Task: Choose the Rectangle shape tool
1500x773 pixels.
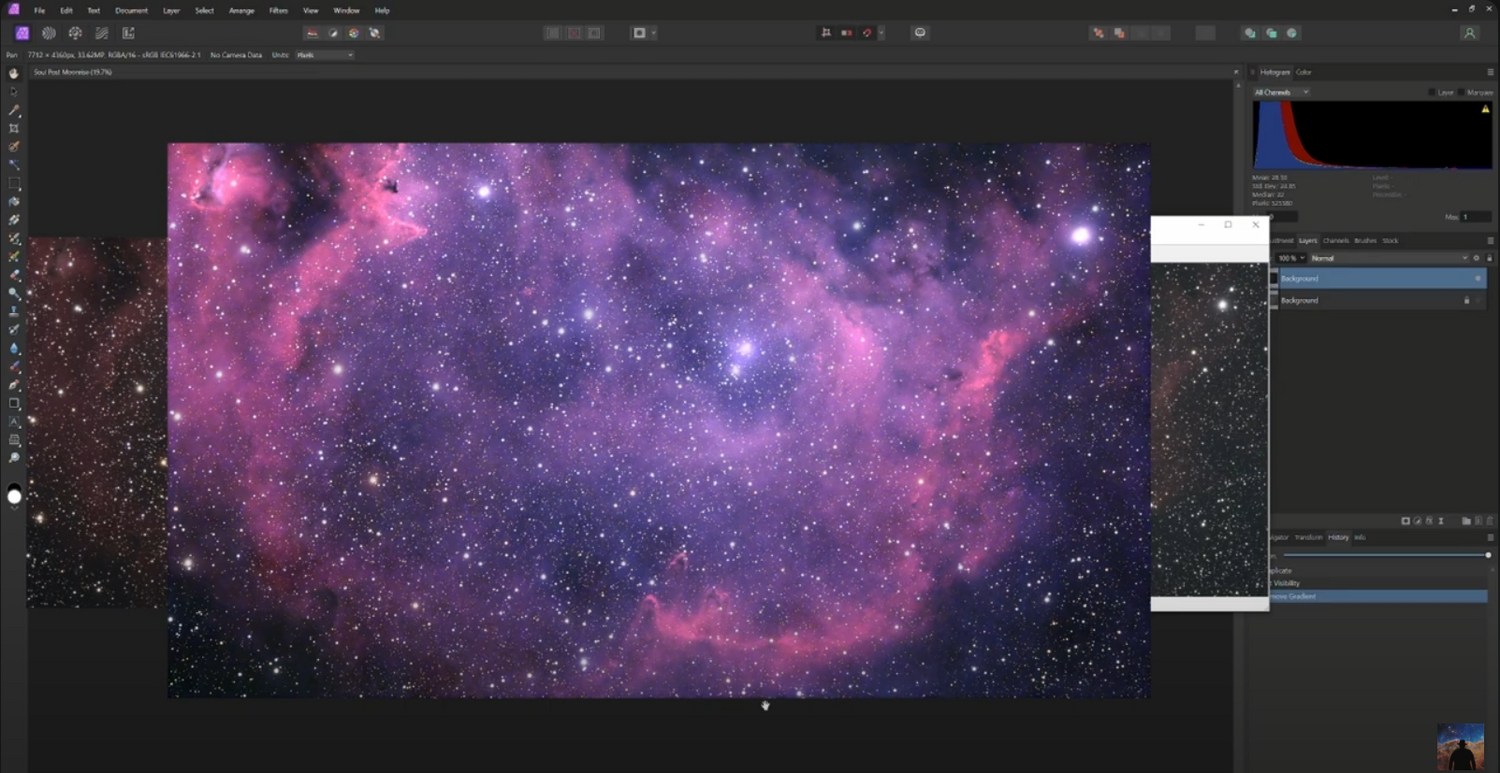Action: point(14,403)
